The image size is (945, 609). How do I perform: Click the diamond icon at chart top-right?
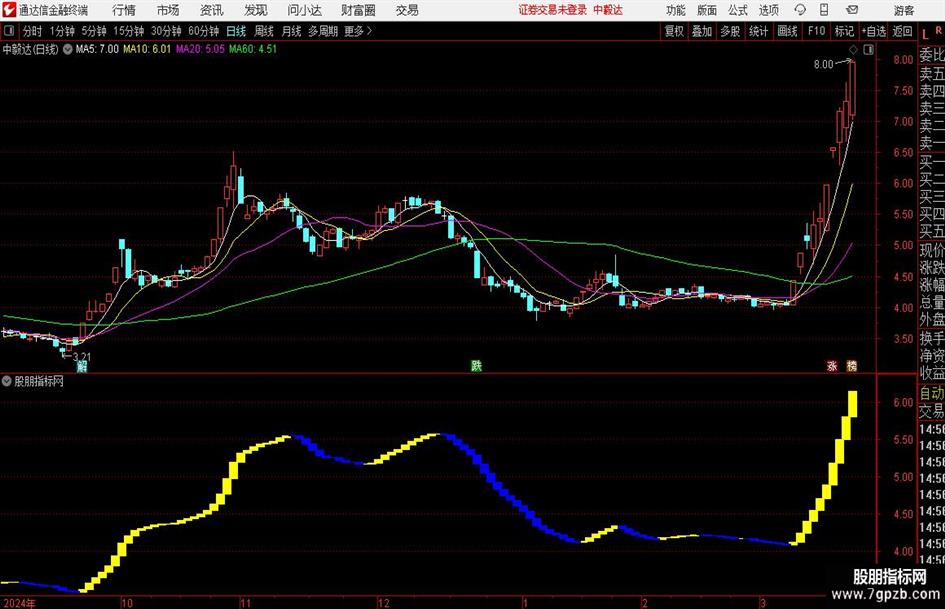(x=853, y=50)
